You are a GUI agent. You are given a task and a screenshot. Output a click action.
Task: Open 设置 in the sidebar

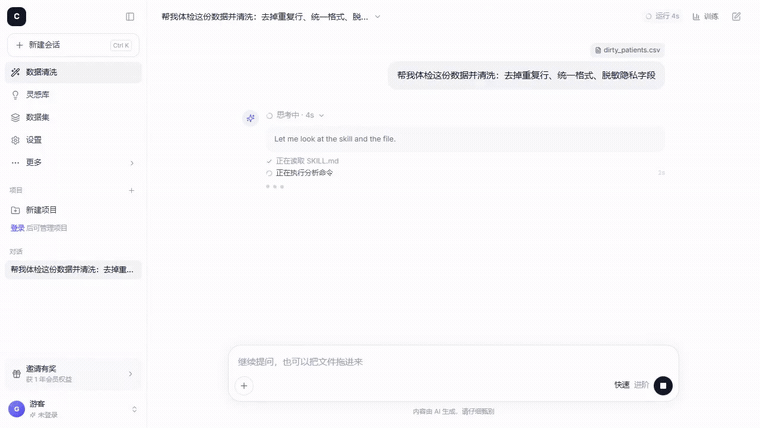(x=73, y=140)
